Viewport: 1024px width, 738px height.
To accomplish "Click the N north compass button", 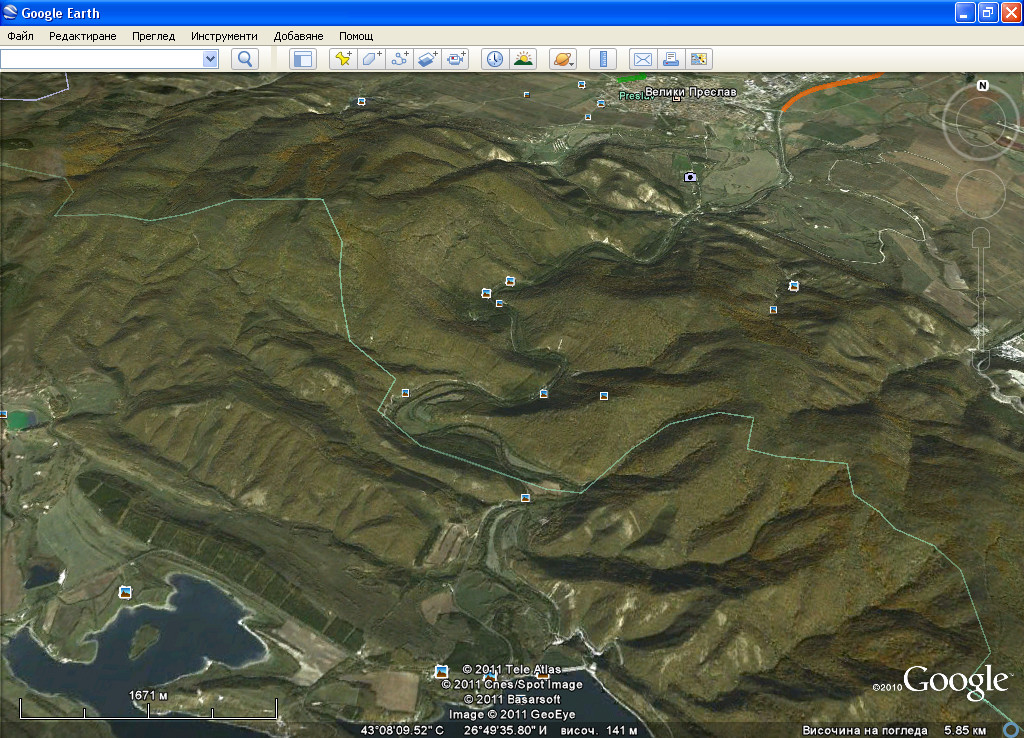I will pos(982,86).
